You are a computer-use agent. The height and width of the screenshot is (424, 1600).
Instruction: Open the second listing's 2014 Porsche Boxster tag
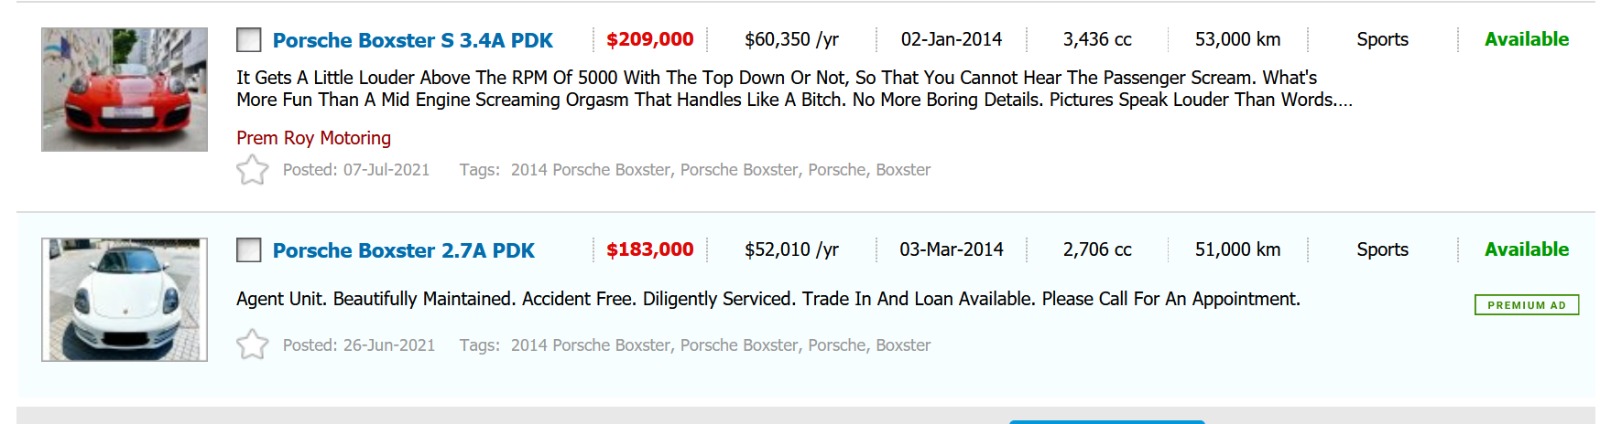(590, 345)
